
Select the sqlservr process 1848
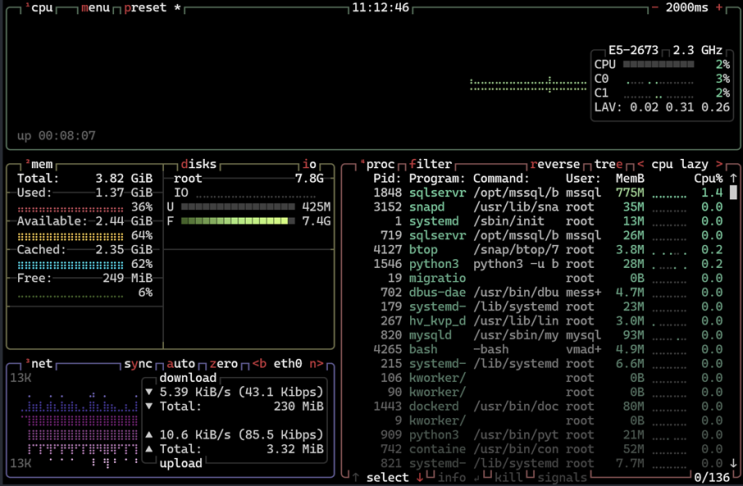coord(548,193)
